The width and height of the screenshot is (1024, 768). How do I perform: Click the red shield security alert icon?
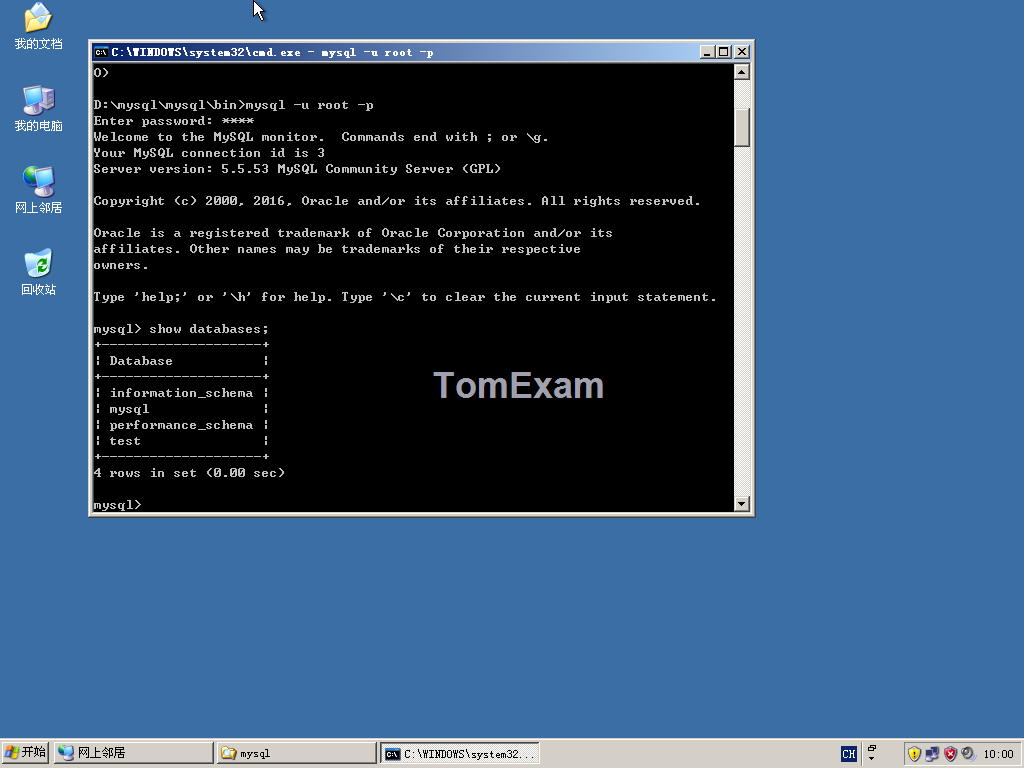950,754
